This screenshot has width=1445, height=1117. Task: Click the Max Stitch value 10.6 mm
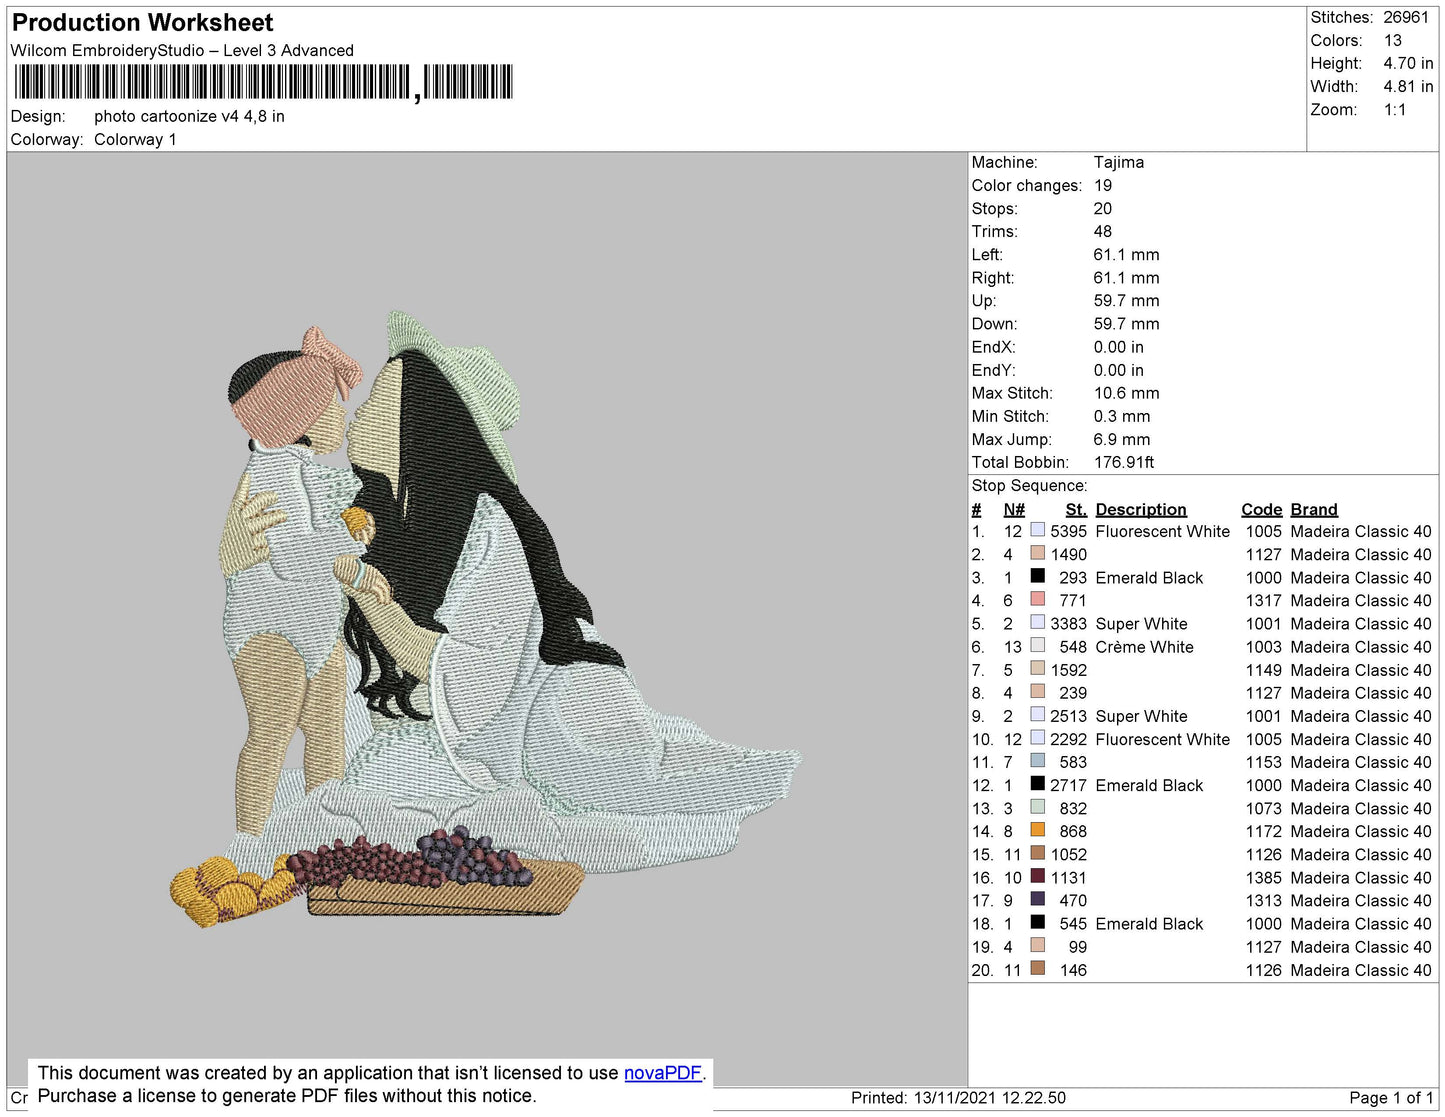pyautogui.click(x=1127, y=393)
